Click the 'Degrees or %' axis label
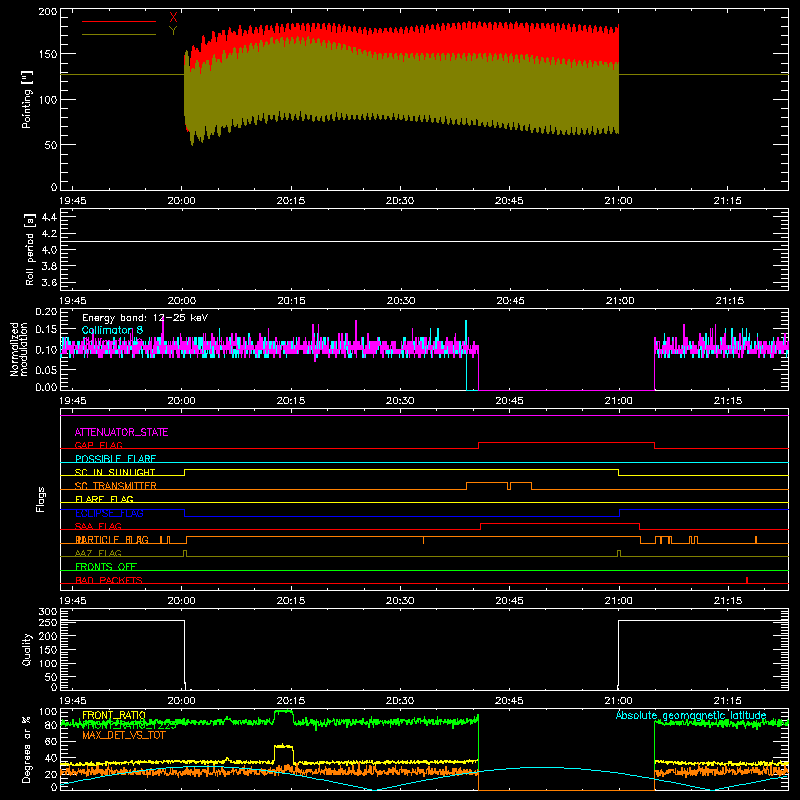This screenshot has width=800, height=800. [x=27, y=749]
